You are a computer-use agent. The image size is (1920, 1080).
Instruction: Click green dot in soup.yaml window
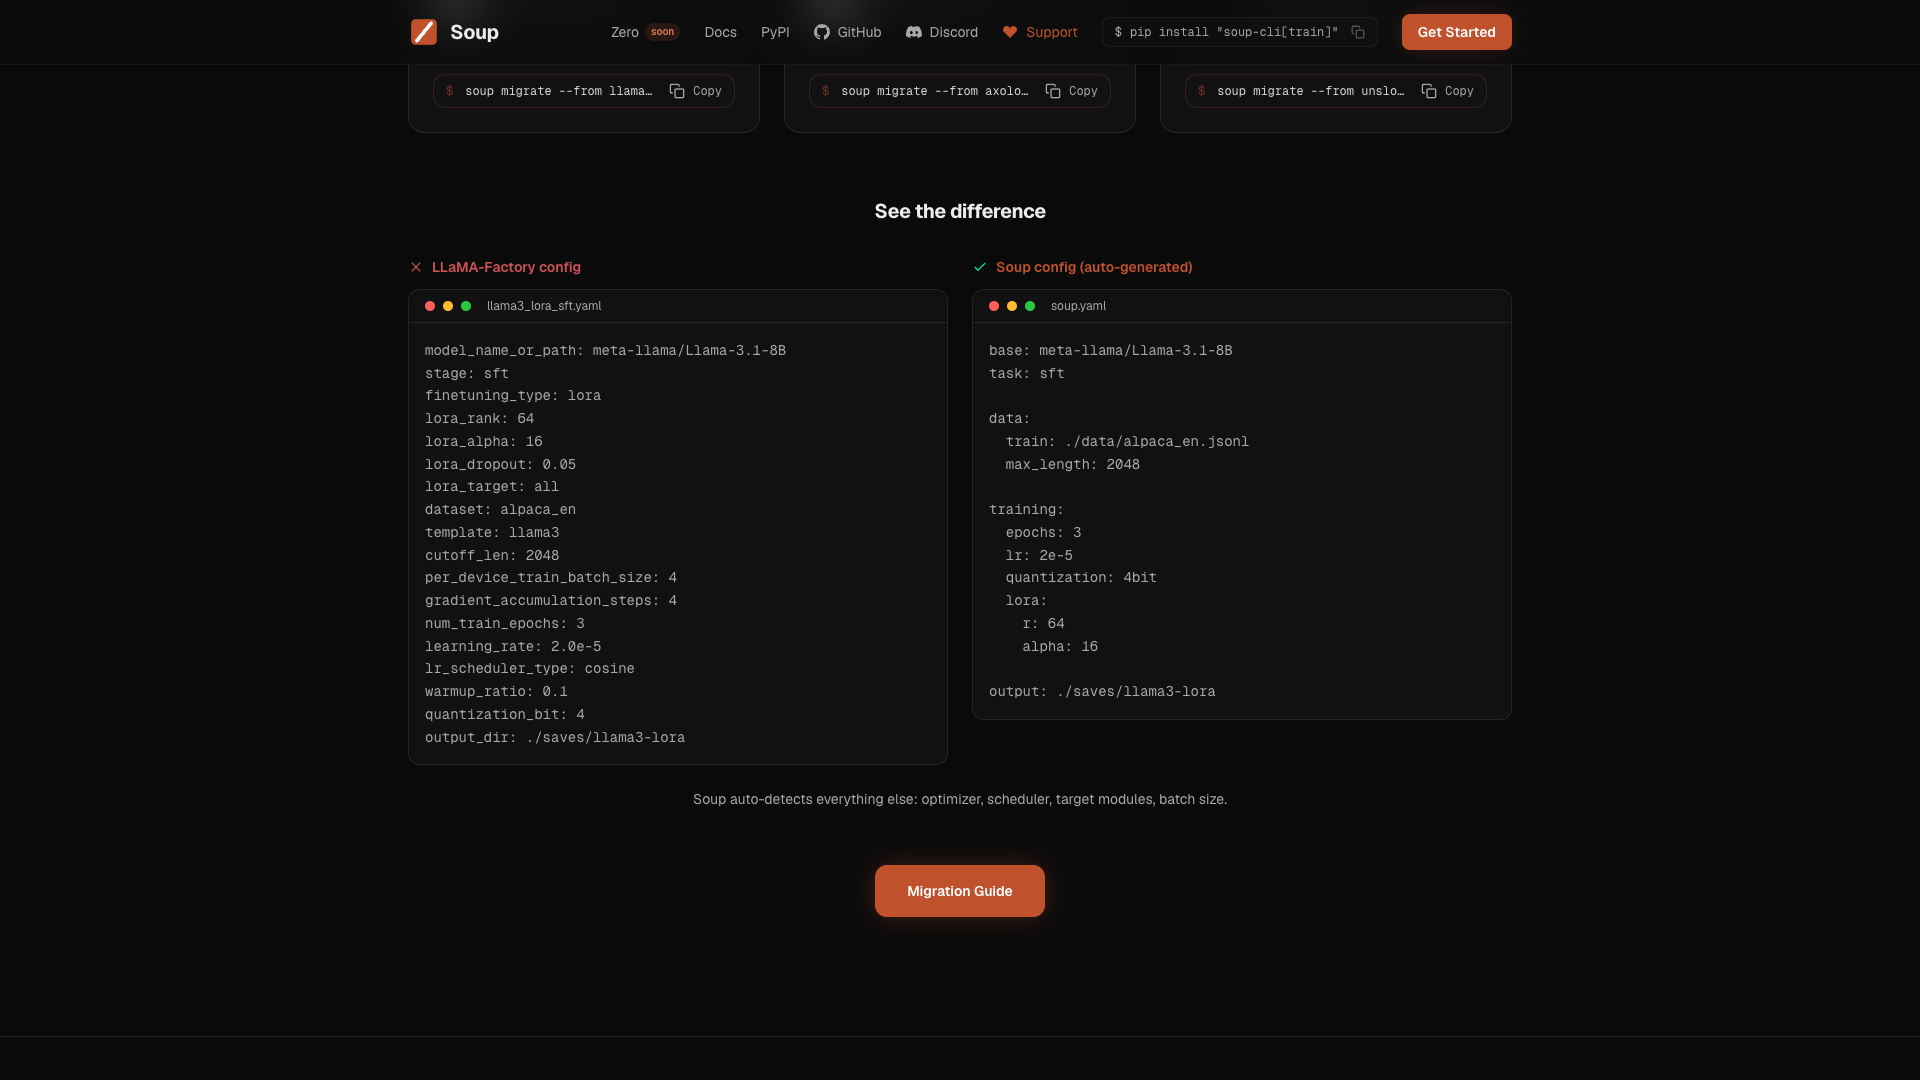(1030, 306)
